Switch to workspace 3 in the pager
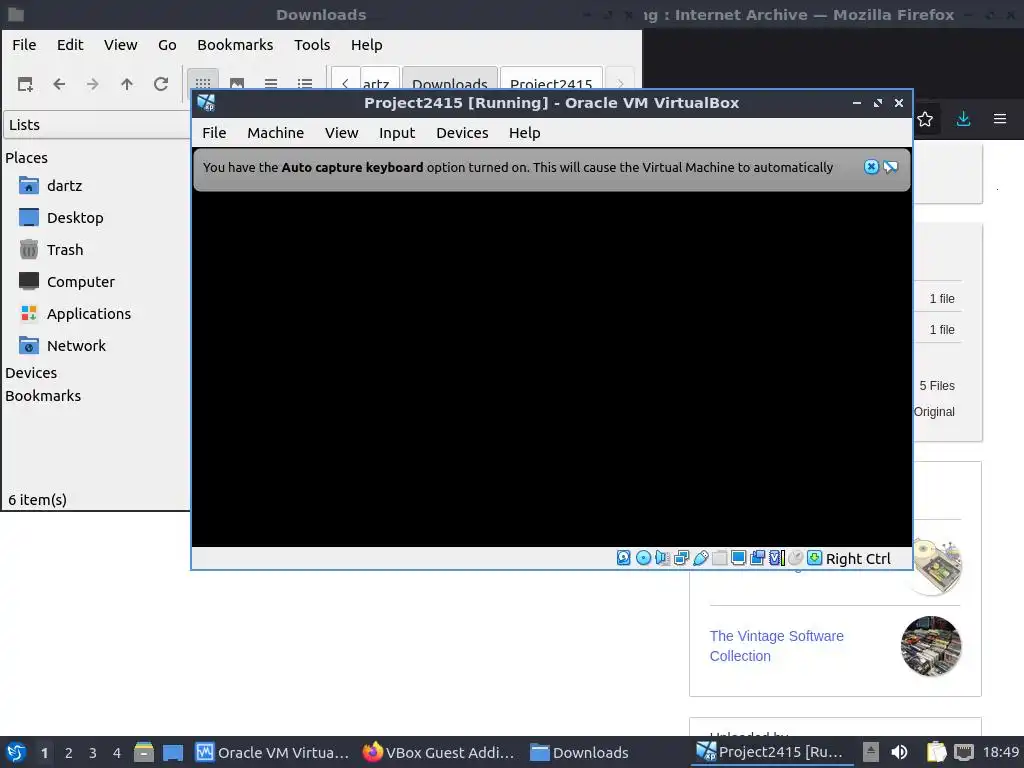The height and width of the screenshot is (768, 1024). 93,753
